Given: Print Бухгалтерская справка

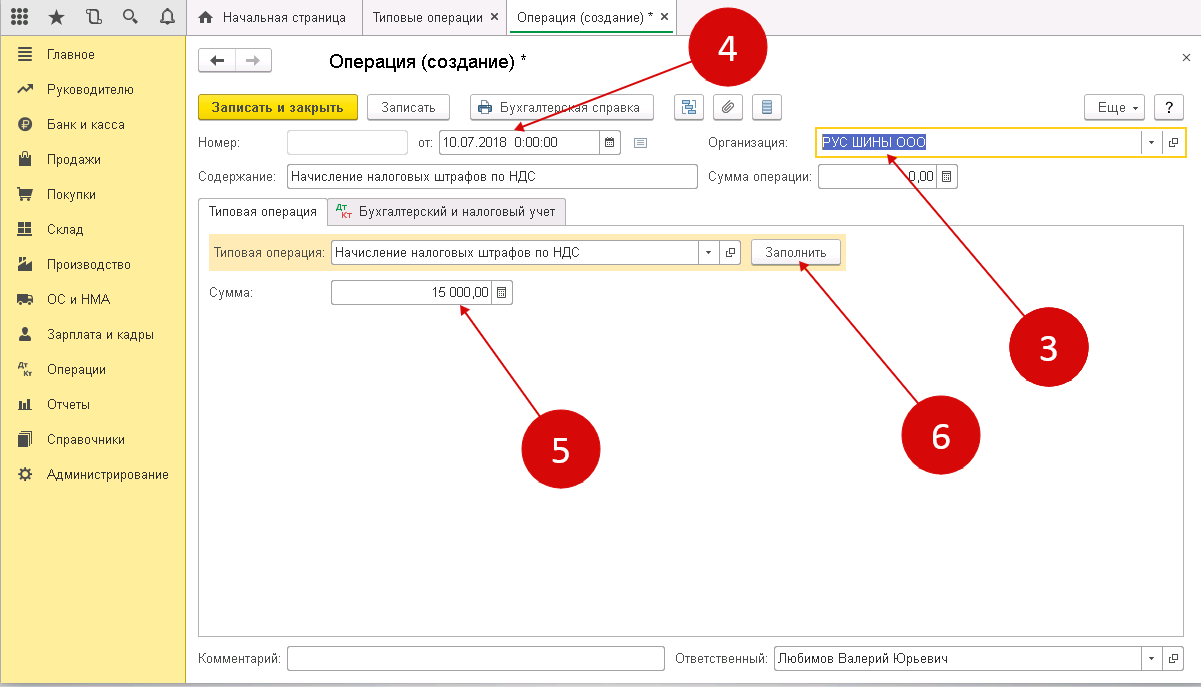Looking at the screenshot, I should (x=562, y=107).
